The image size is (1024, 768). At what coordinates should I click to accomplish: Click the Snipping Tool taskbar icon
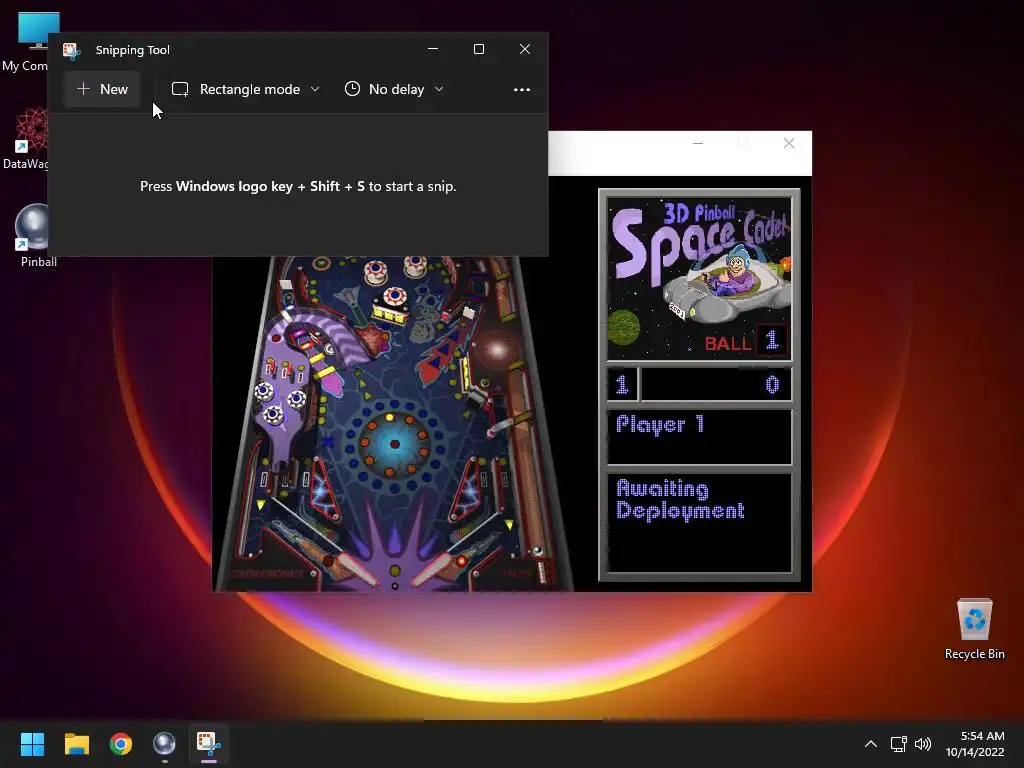pos(208,744)
